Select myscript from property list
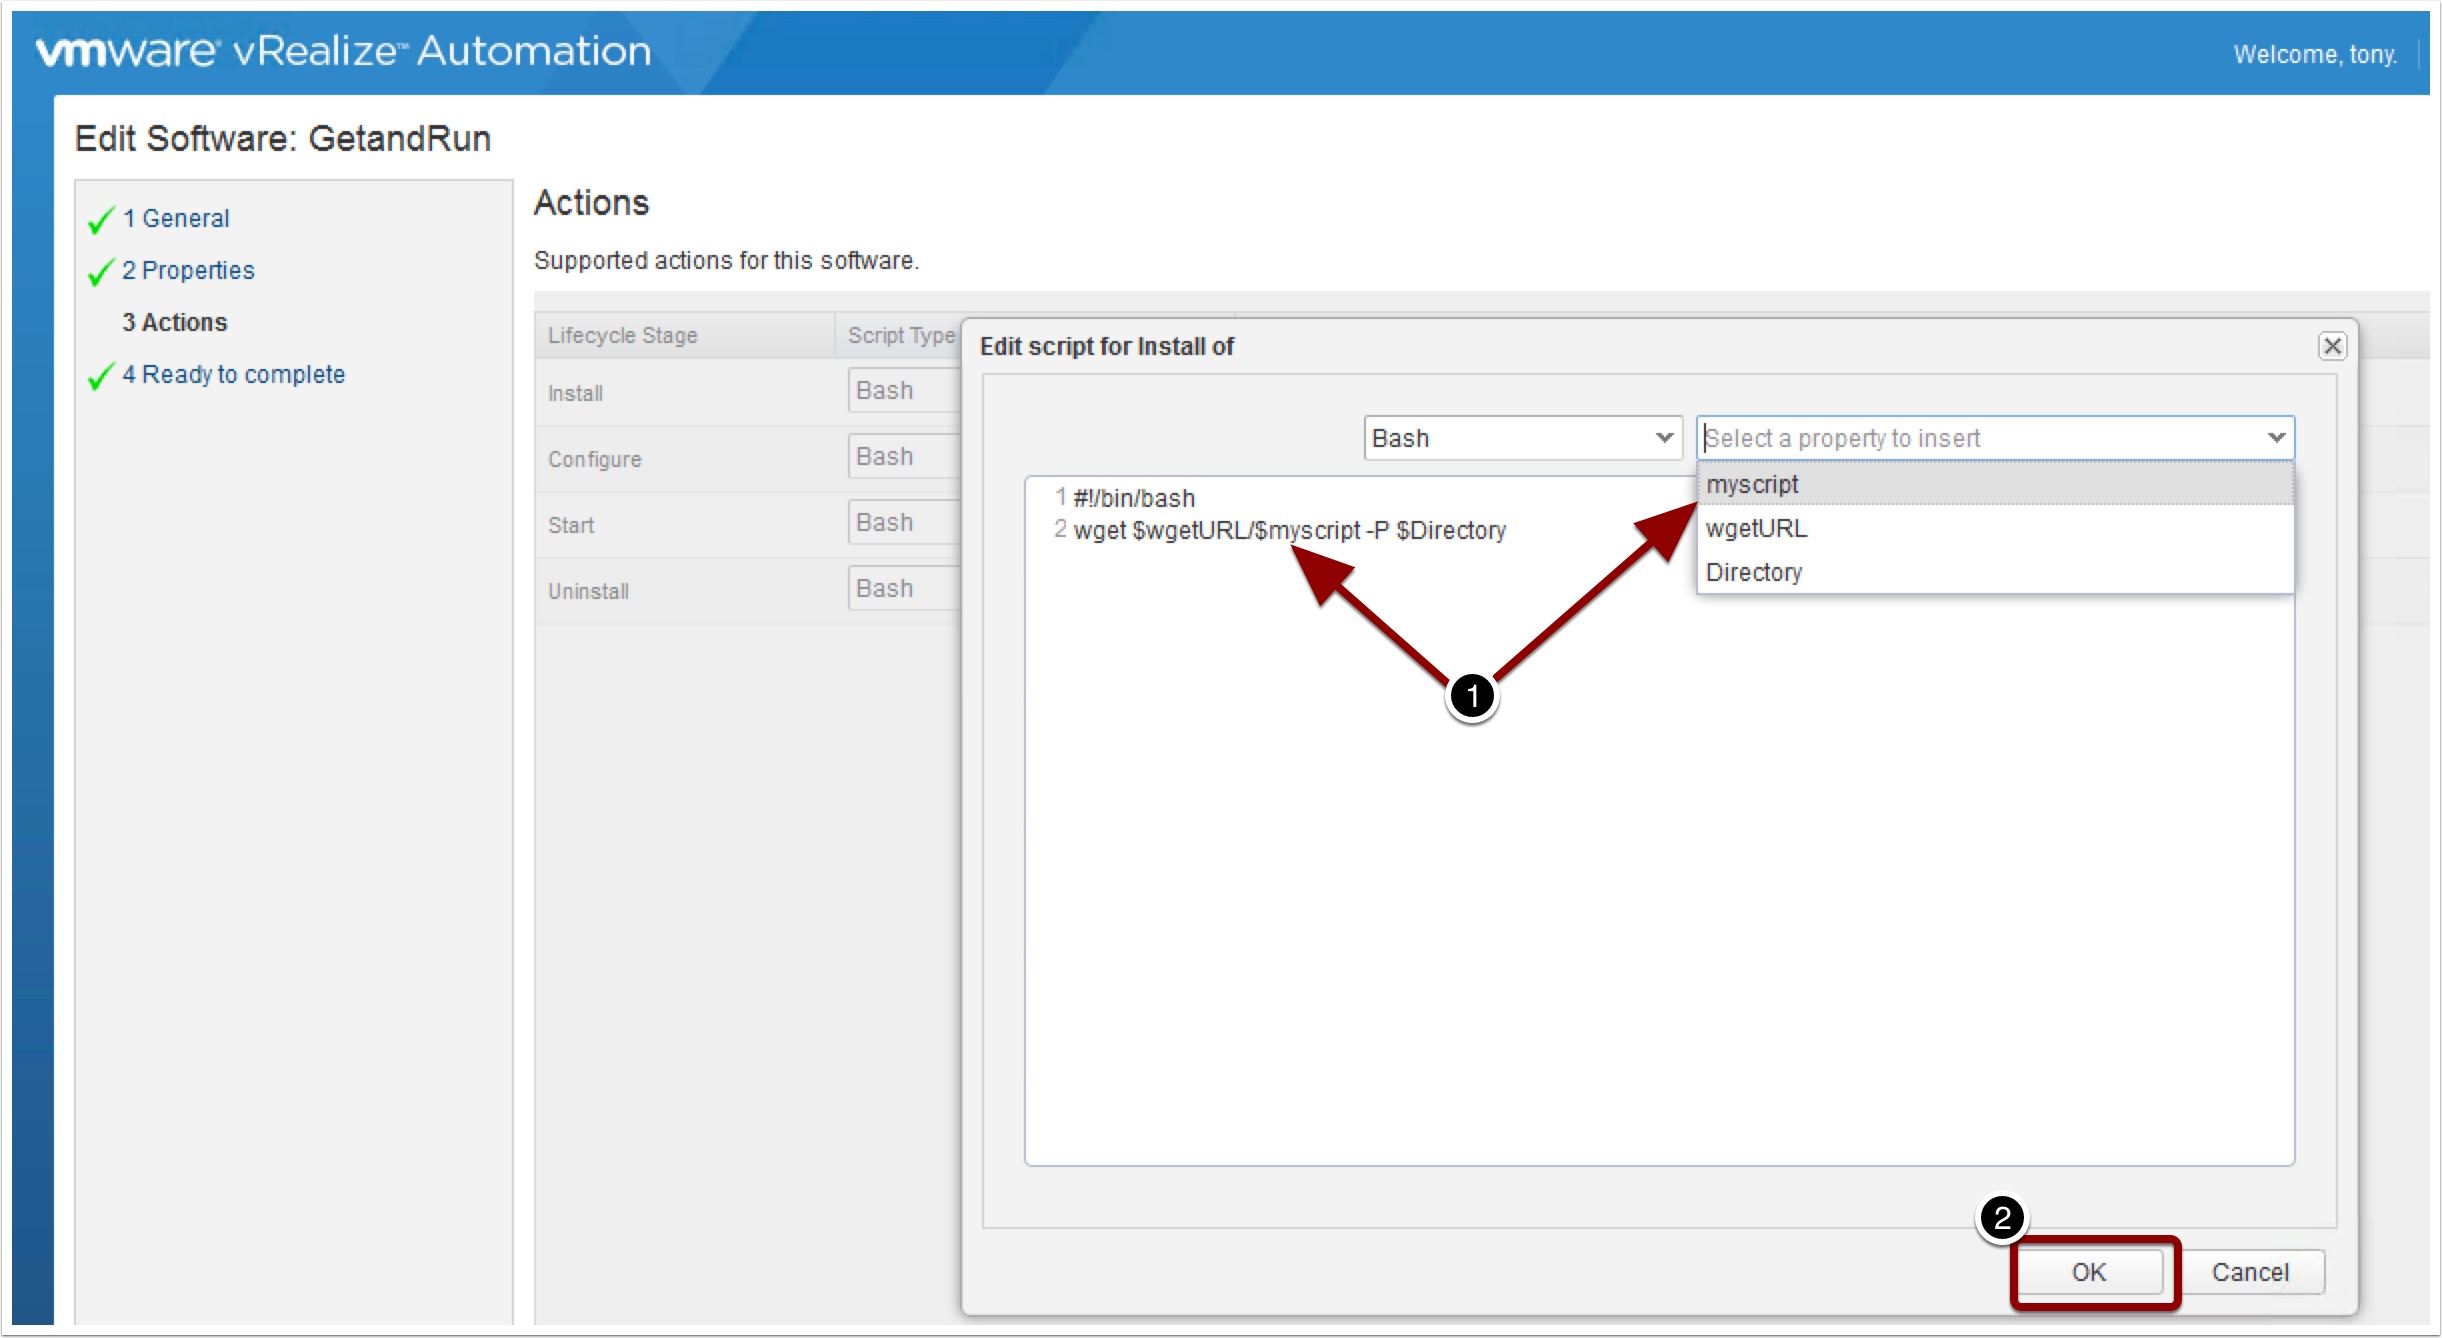 pyautogui.click(x=1752, y=484)
